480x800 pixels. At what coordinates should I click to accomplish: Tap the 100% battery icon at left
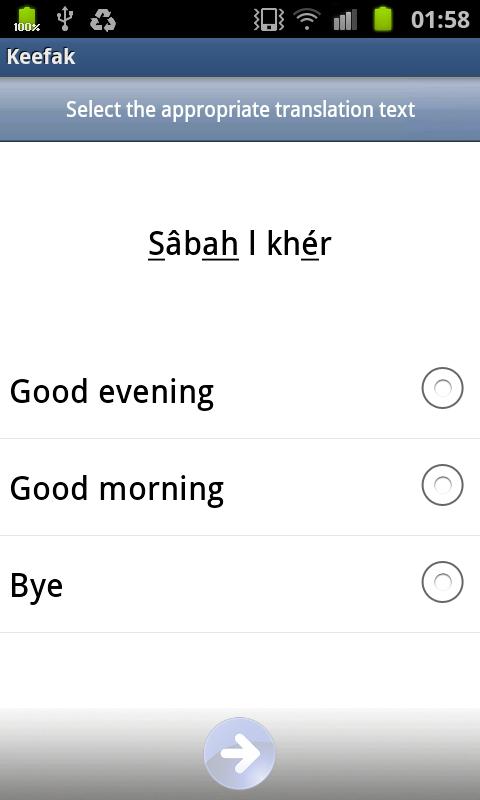pos(27,19)
